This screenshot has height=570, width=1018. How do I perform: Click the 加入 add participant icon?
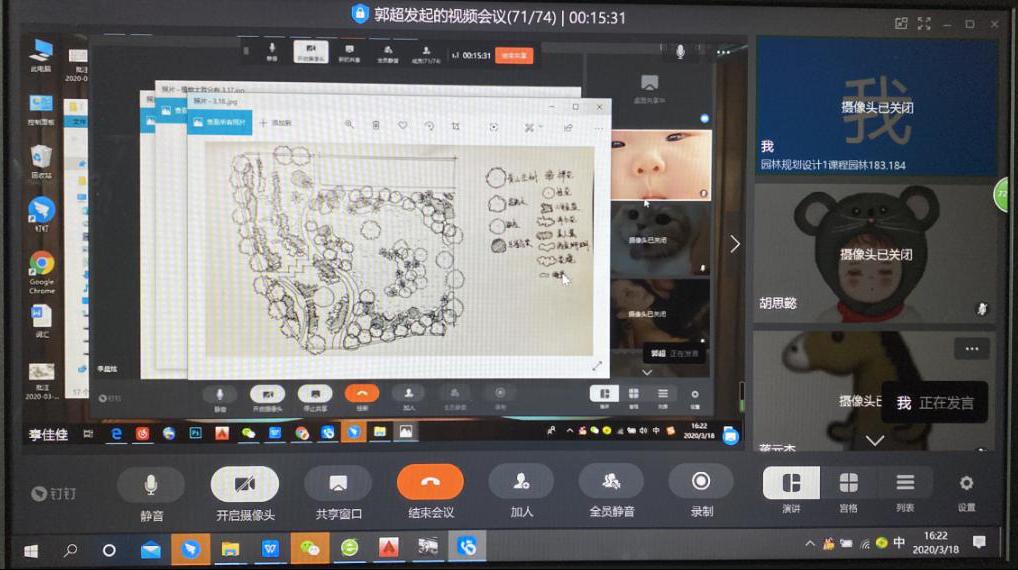coord(521,482)
